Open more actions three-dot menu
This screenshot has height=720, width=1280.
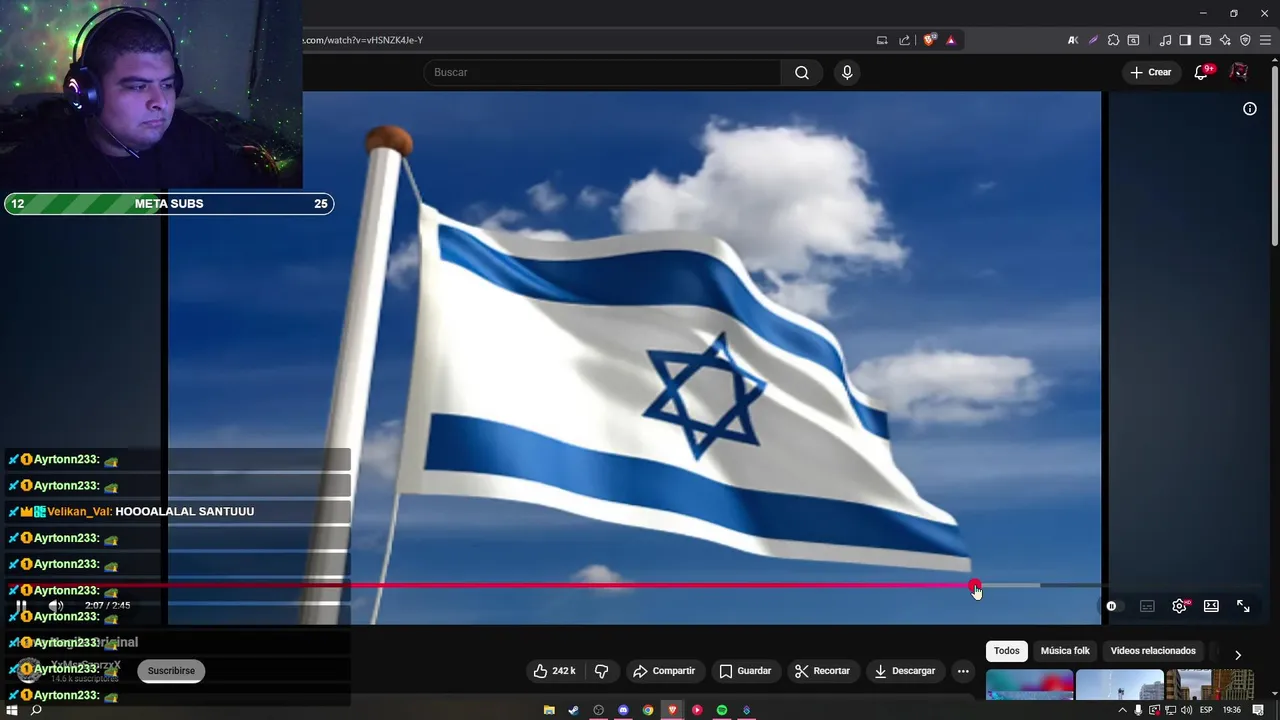[x=963, y=671]
